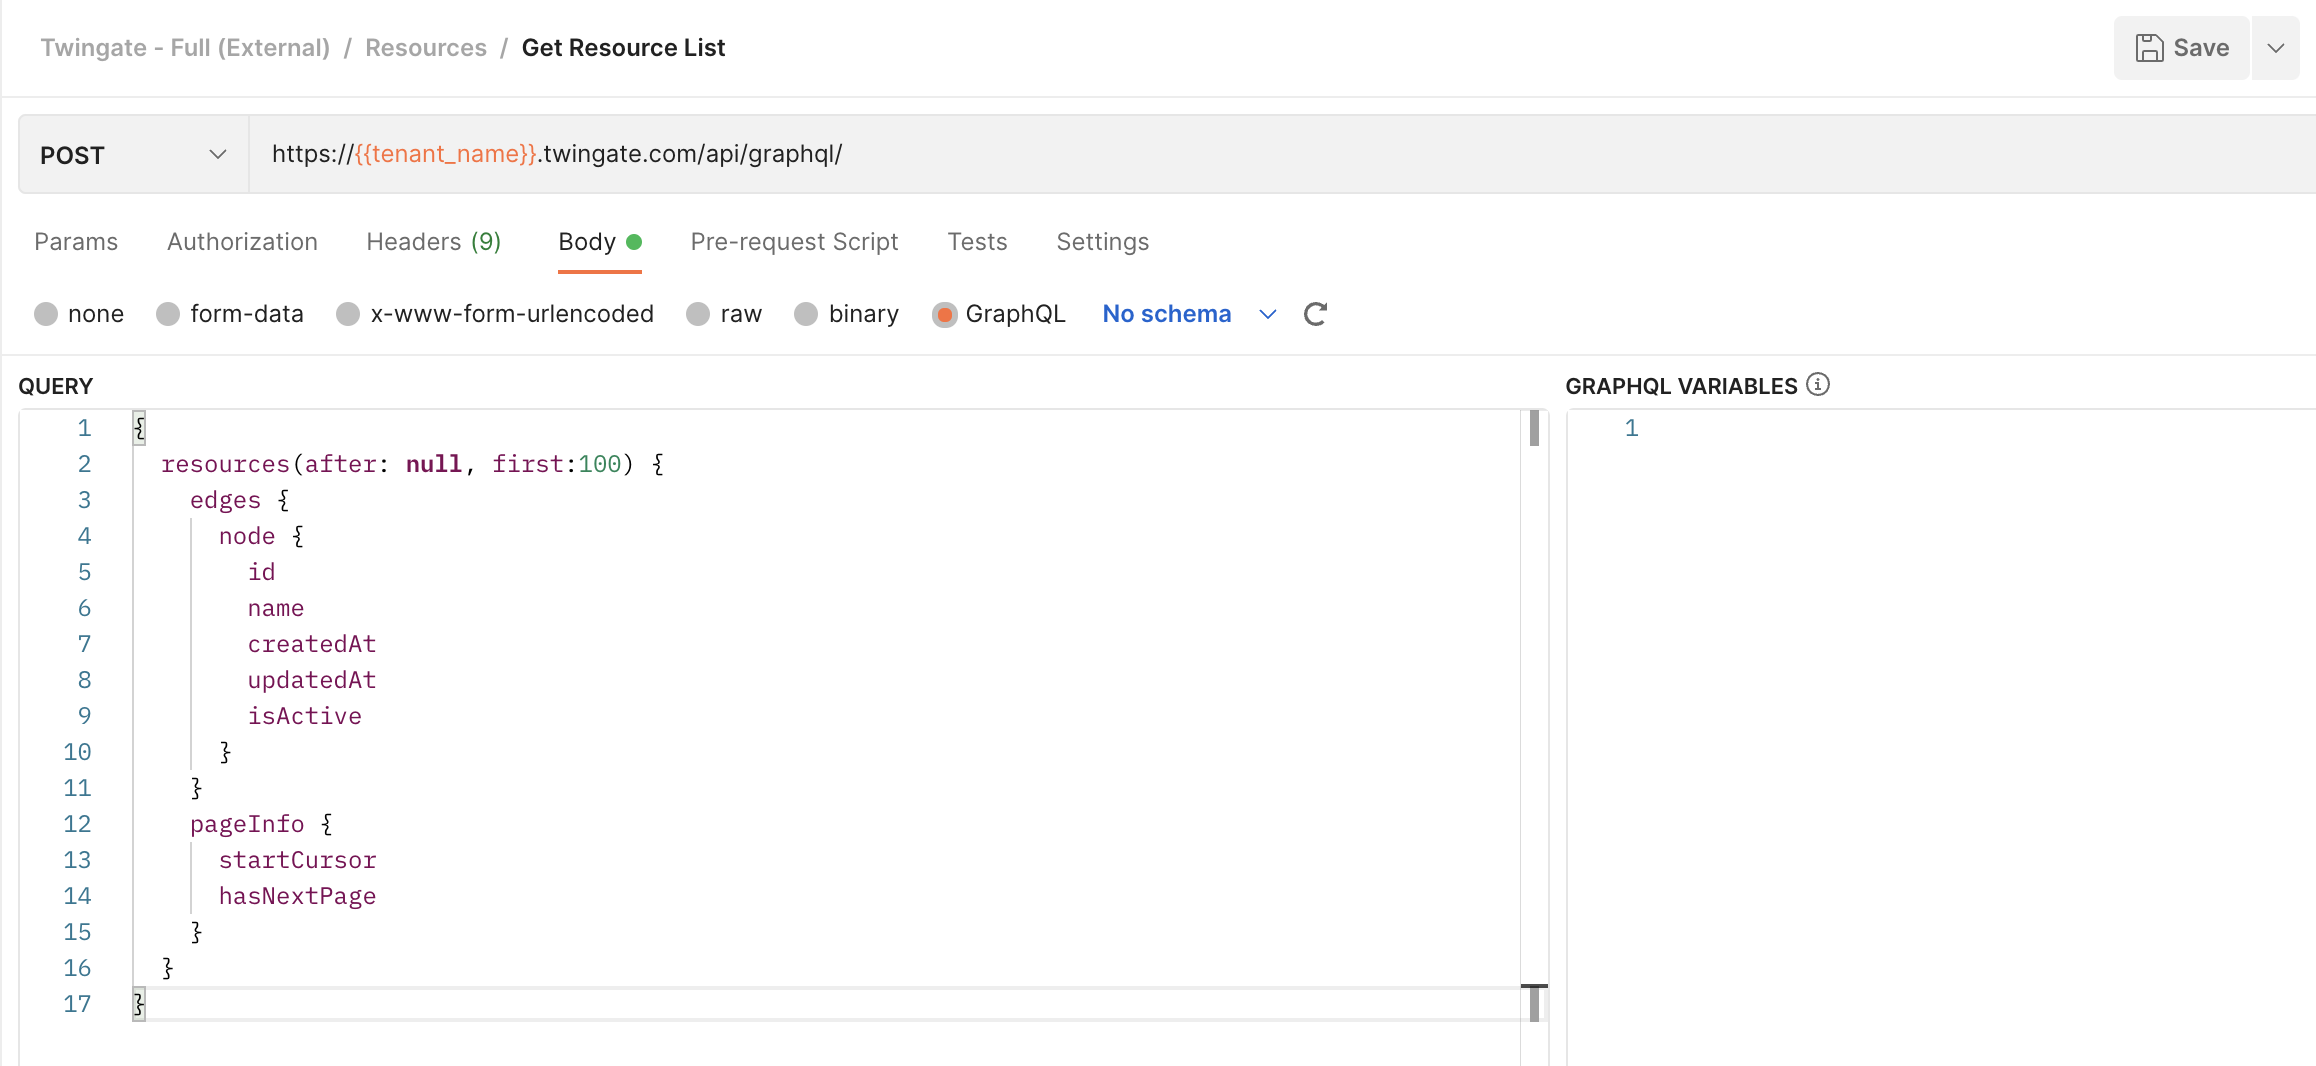Click the Save button

point(2181,48)
